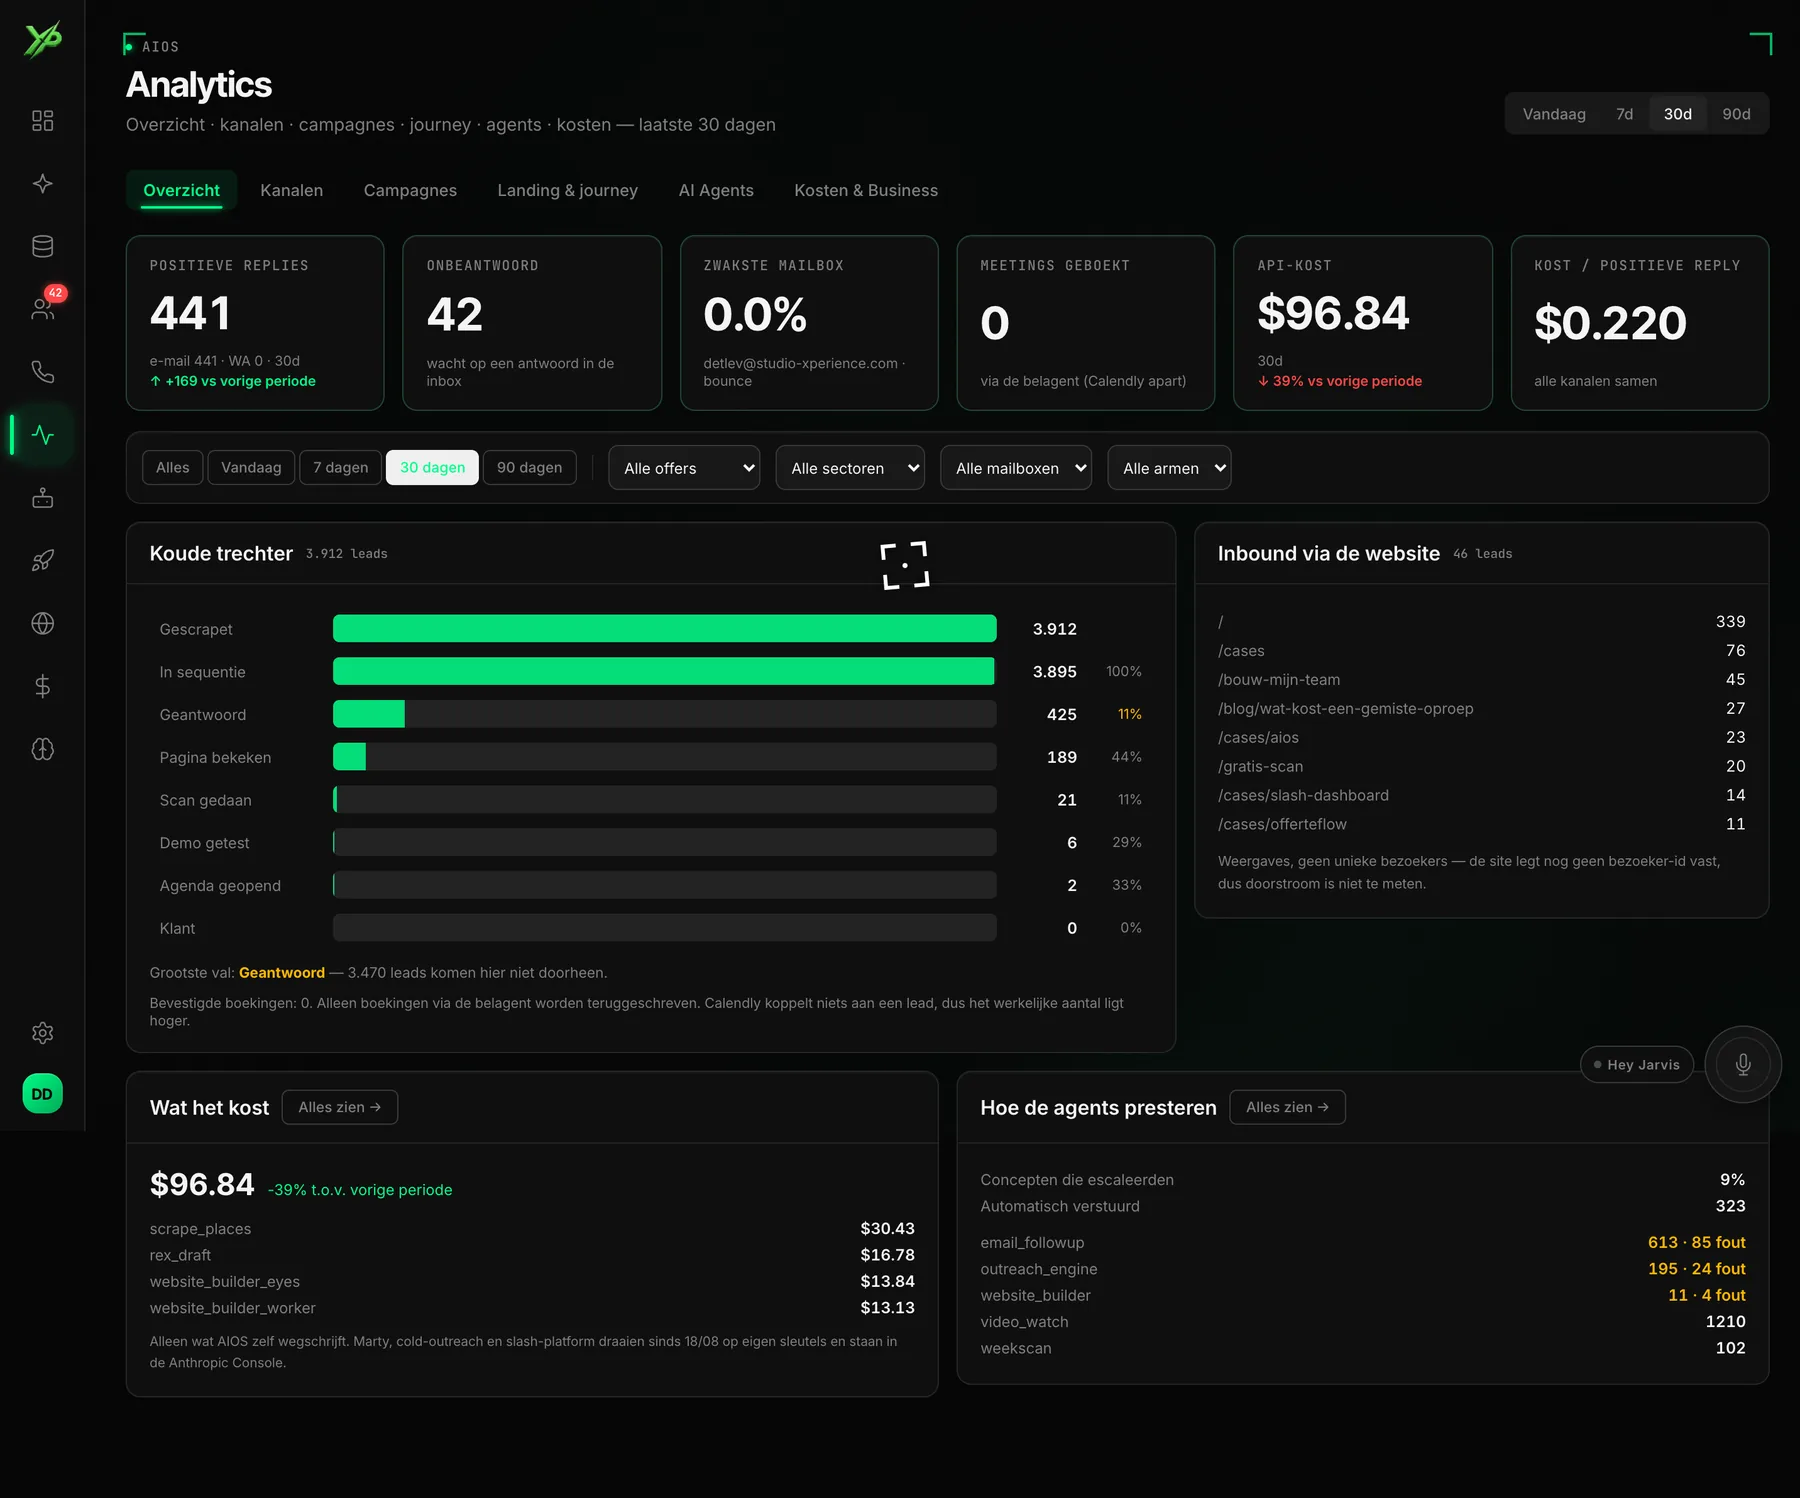Switch to the Kanalen tab
The height and width of the screenshot is (1498, 1800).
pos(291,190)
